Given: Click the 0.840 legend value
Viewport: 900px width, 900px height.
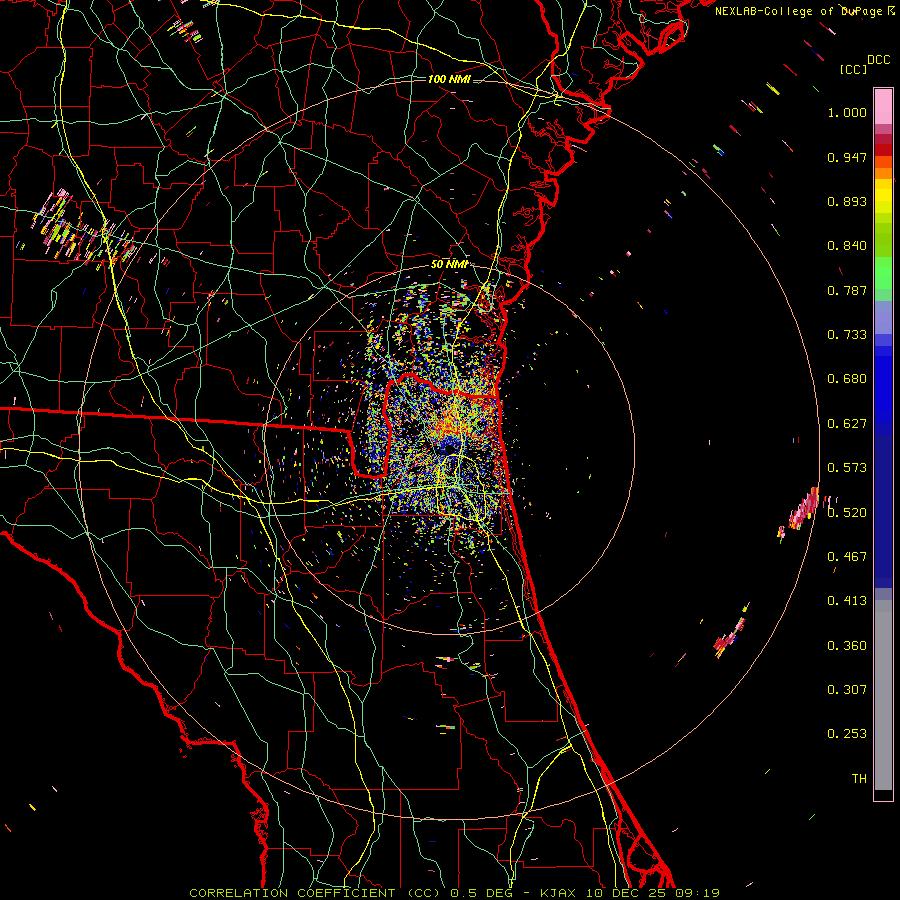Looking at the screenshot, I should (x=847, y=246).
